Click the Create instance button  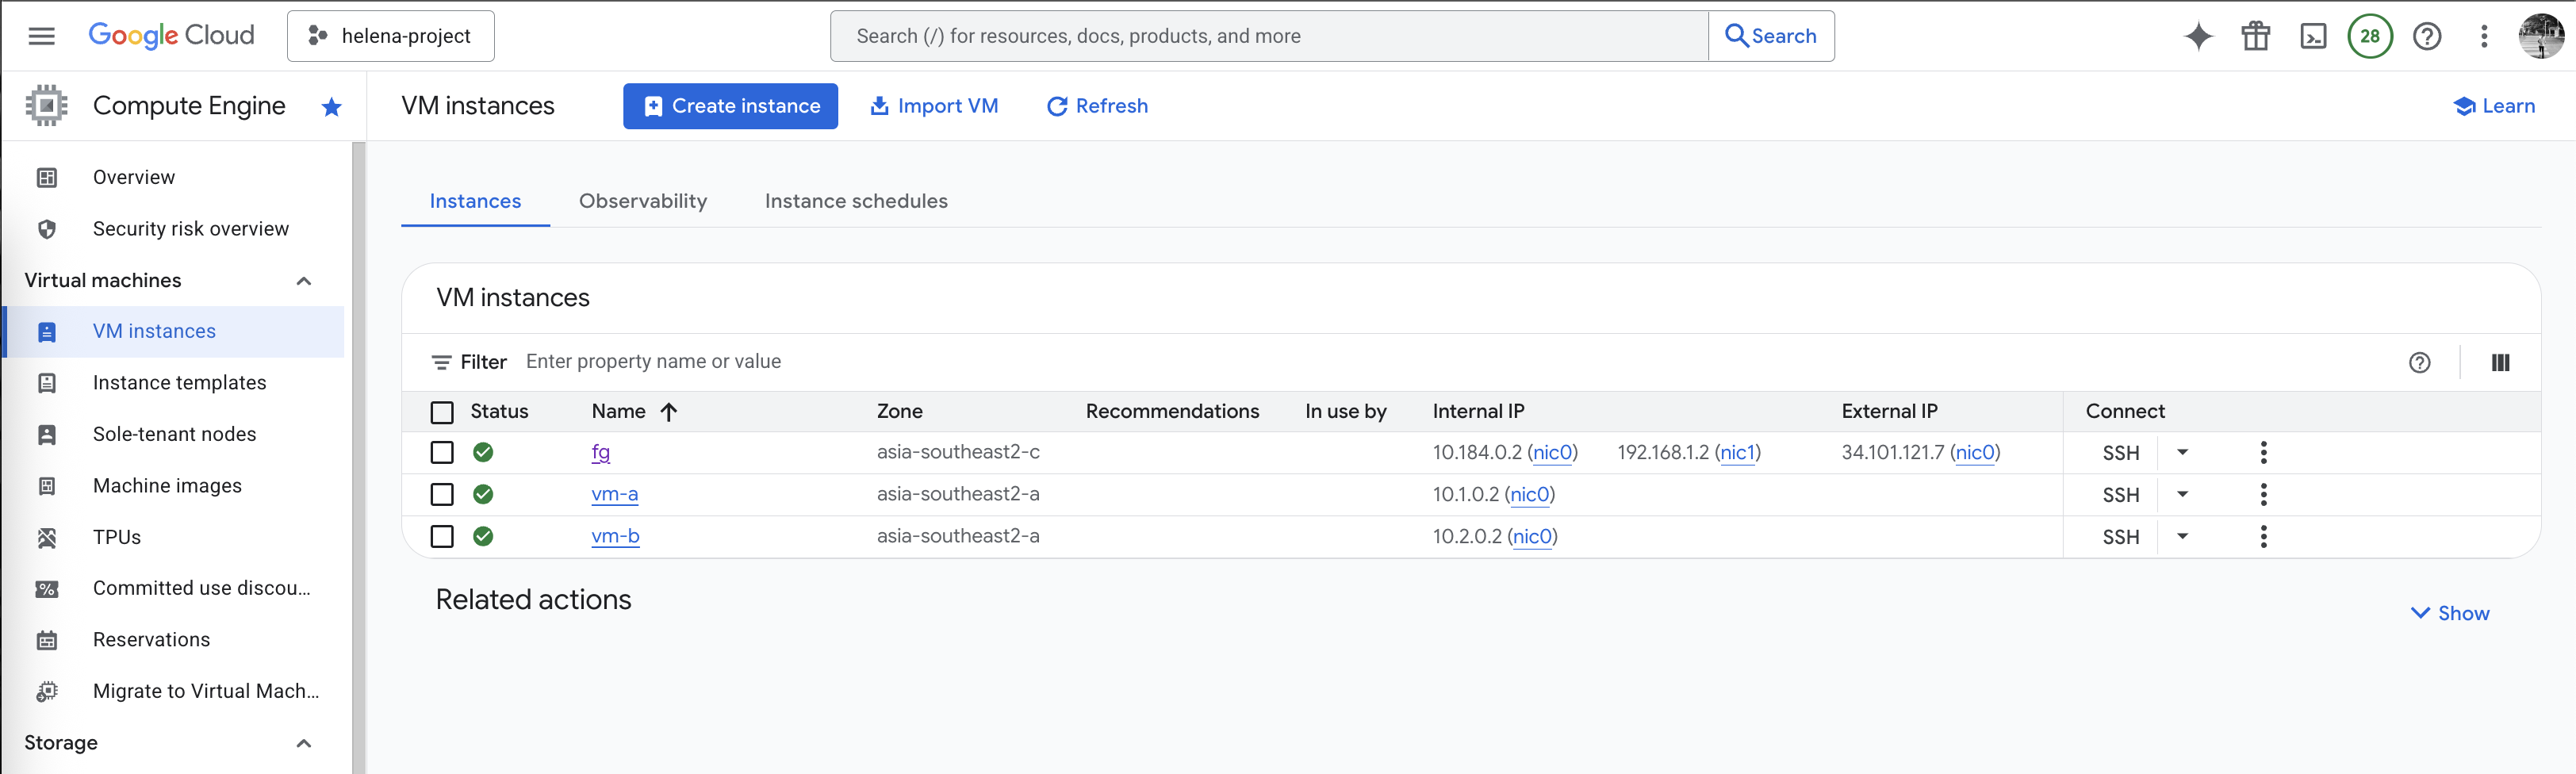pyautogui.click(x=730, y=106)
